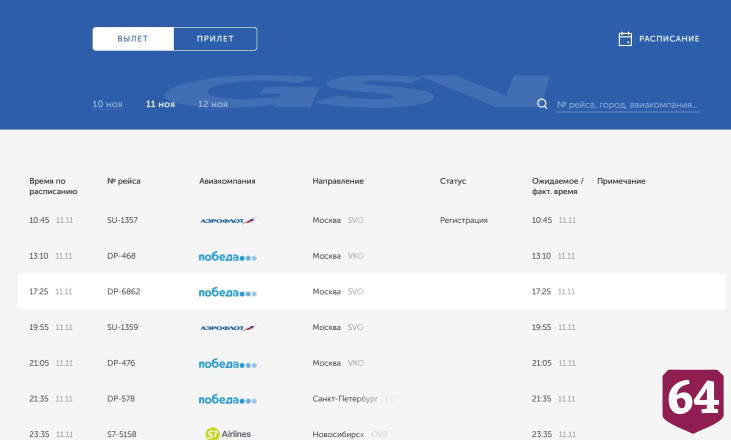Click the № рейса column header
This screenshot has height=440, width=731.
[124, 181]
